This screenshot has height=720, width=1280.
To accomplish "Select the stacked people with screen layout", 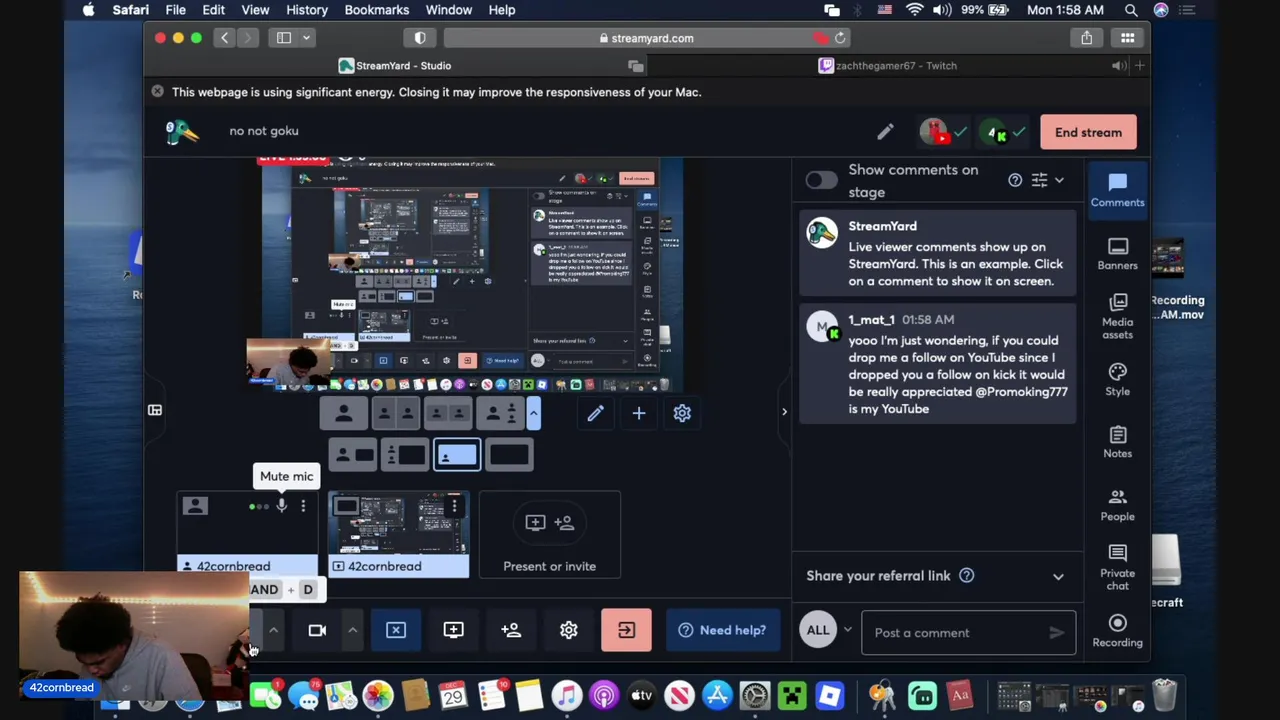I will pyautogui.click(x=405, y=456).
